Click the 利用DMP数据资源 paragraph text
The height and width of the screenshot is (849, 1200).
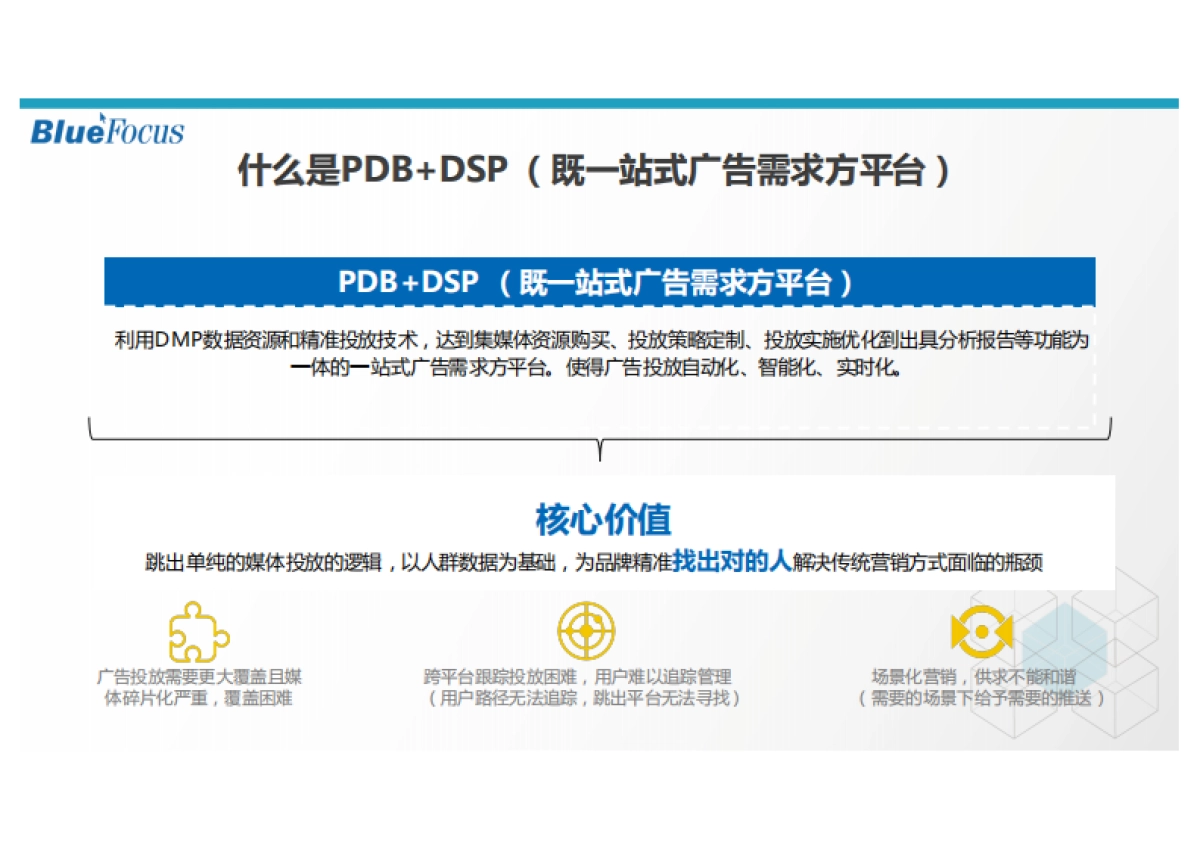coord(600,355)
